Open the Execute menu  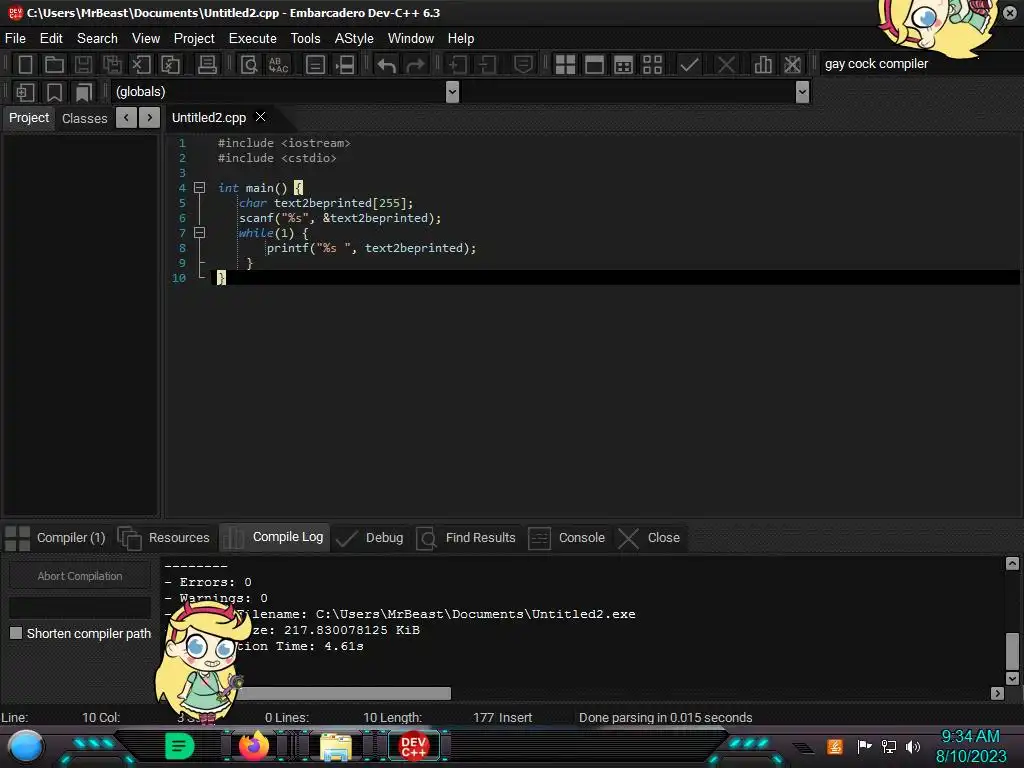tap(252, 39)
